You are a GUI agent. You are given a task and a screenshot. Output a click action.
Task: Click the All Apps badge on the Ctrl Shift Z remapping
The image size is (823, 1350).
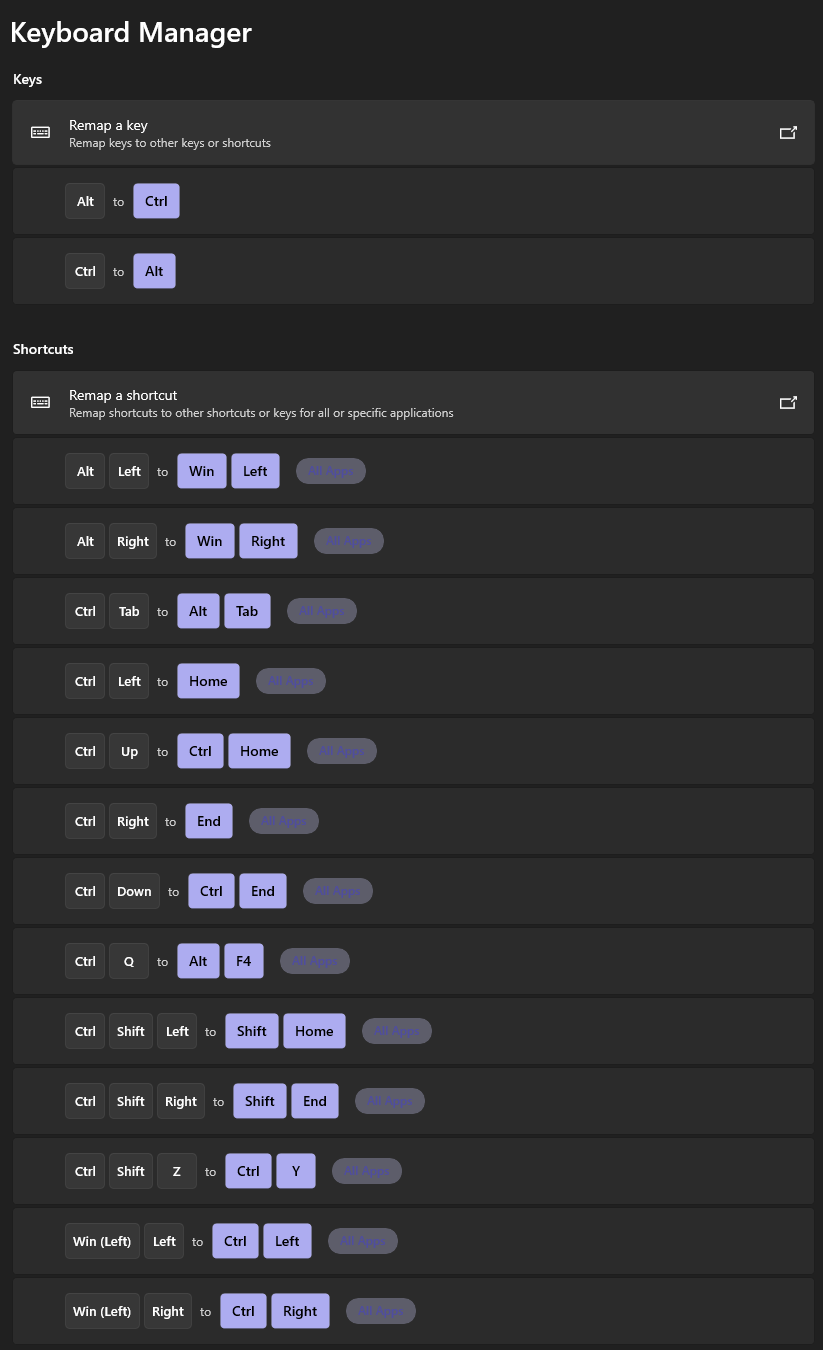tap(366, 1170)
